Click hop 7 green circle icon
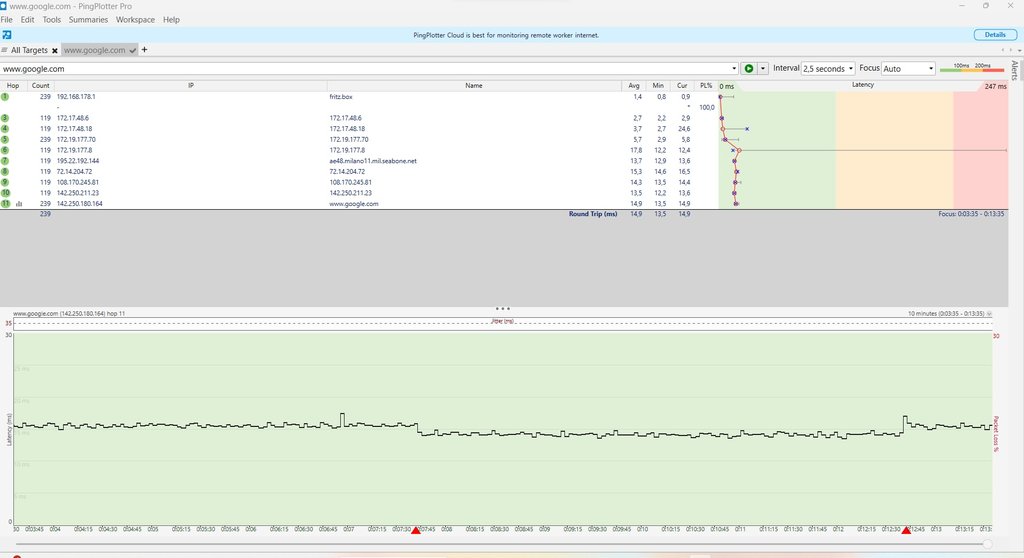 click(x=5, y=161)
